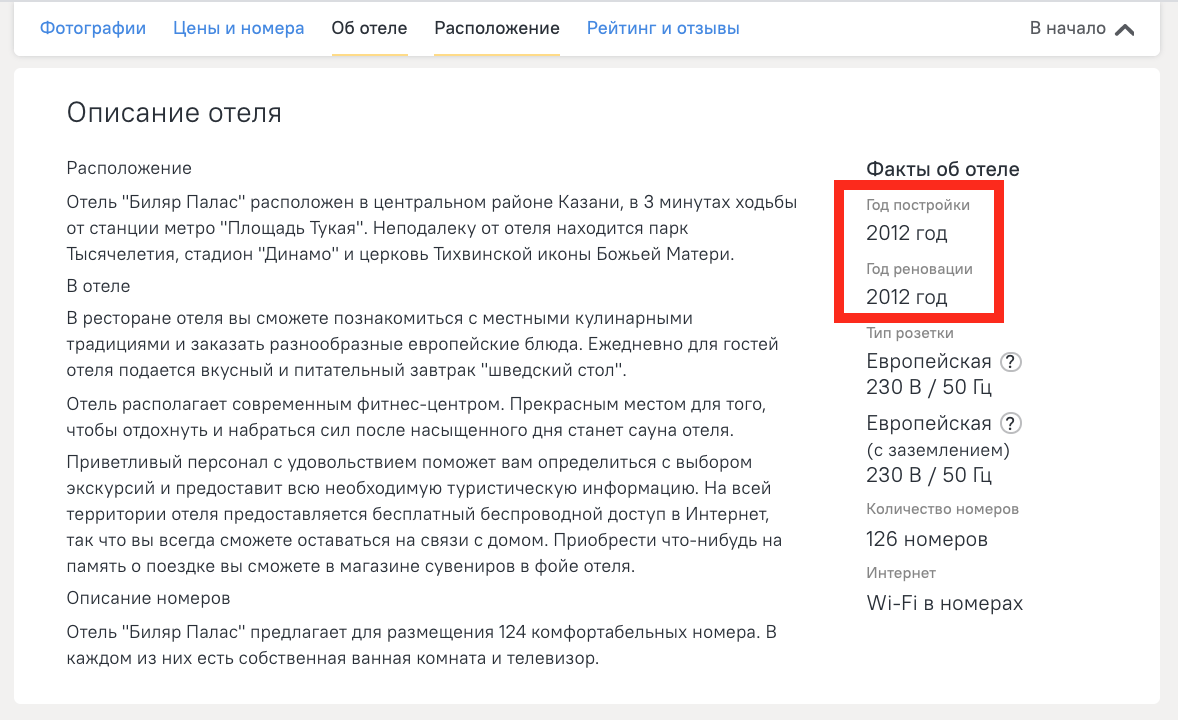Click the Описание номеров subheading

click(x=148, y=598)
